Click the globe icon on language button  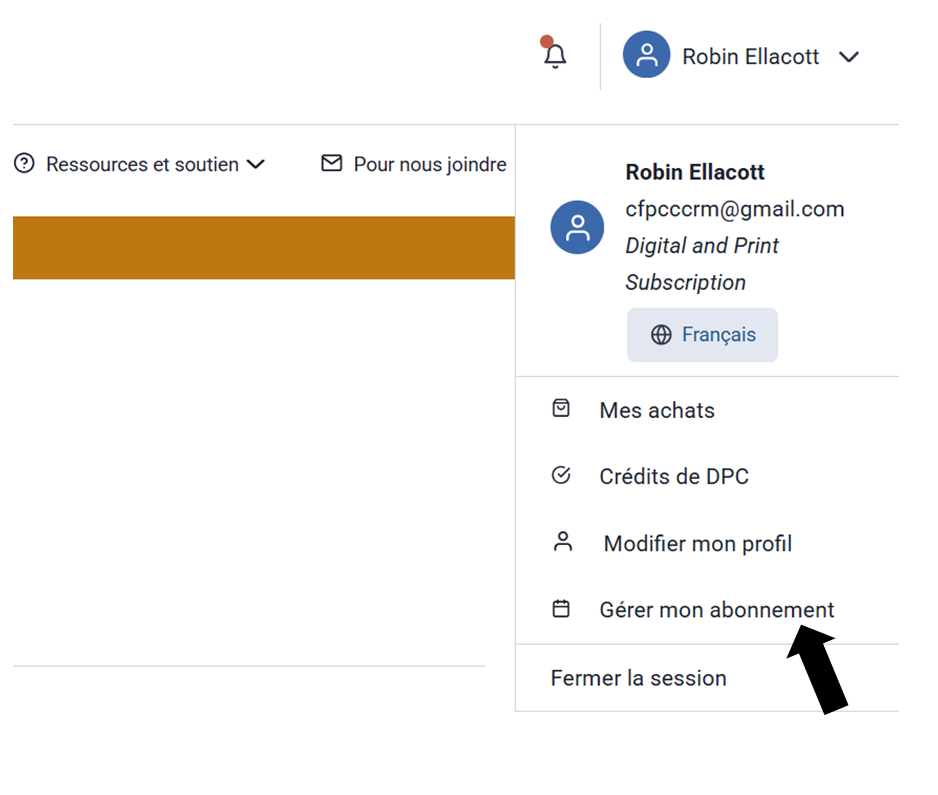[661, 335]
